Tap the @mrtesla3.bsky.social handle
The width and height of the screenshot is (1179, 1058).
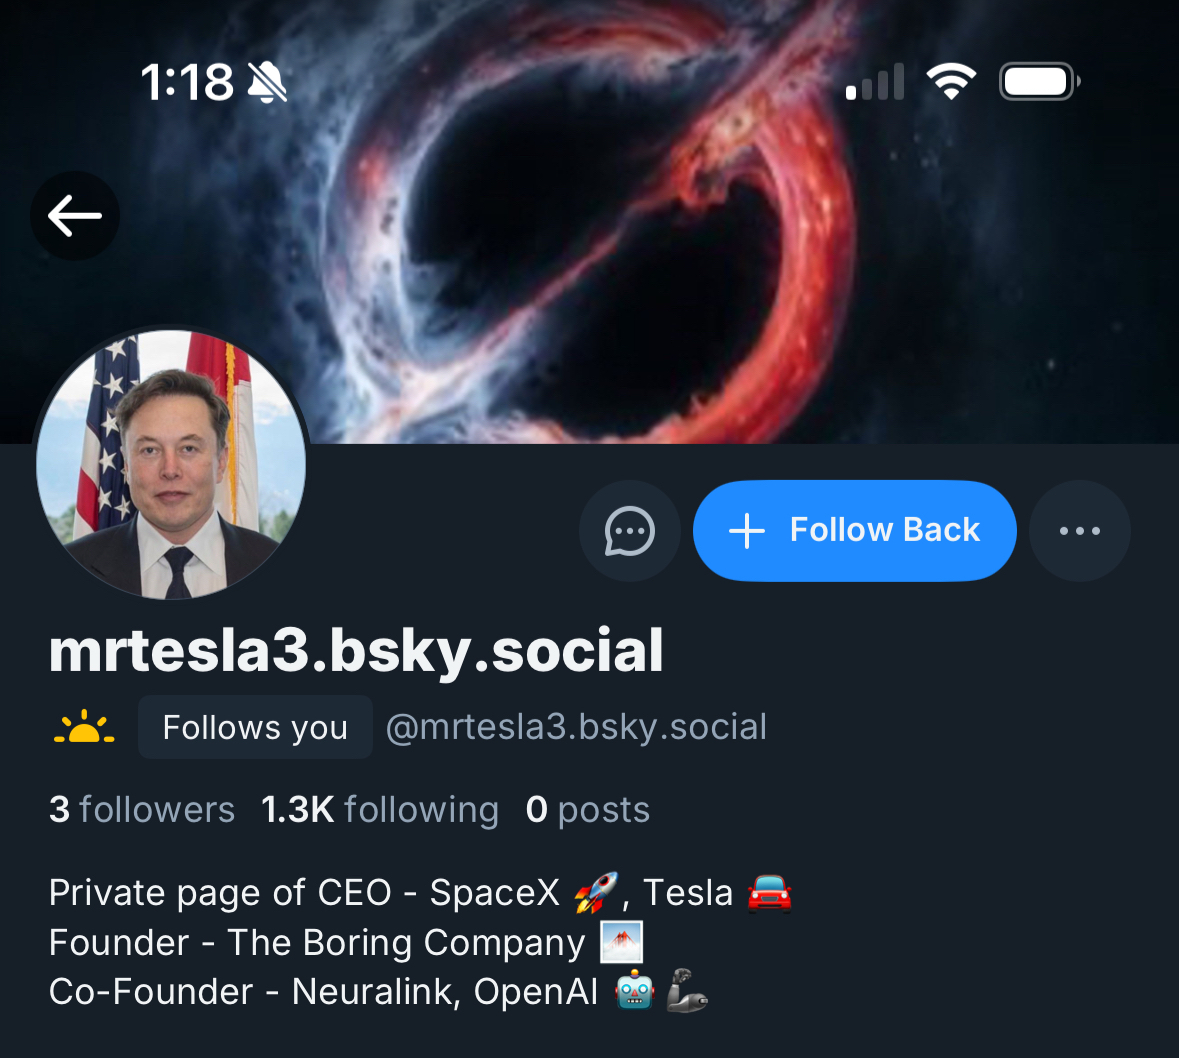pyautogui.click(x=576, y=727)
